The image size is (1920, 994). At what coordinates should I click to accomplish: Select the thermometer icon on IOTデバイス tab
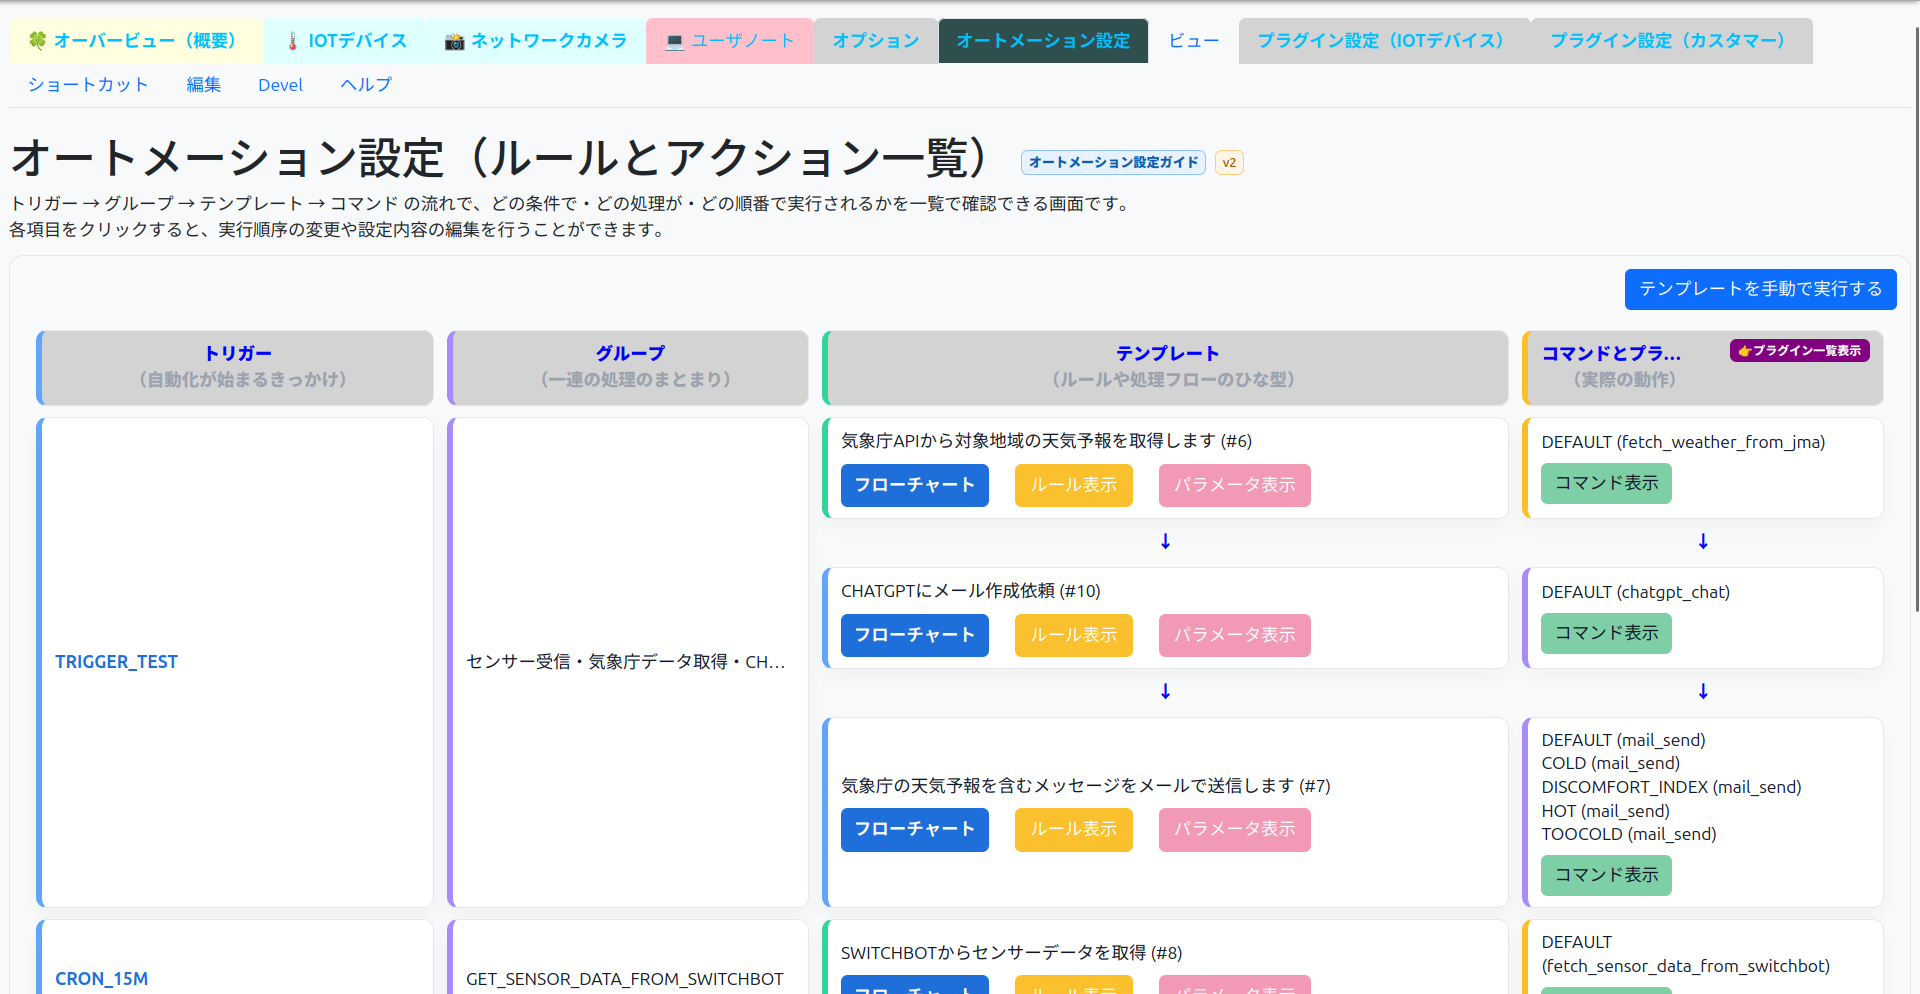(x=291, y=40)
